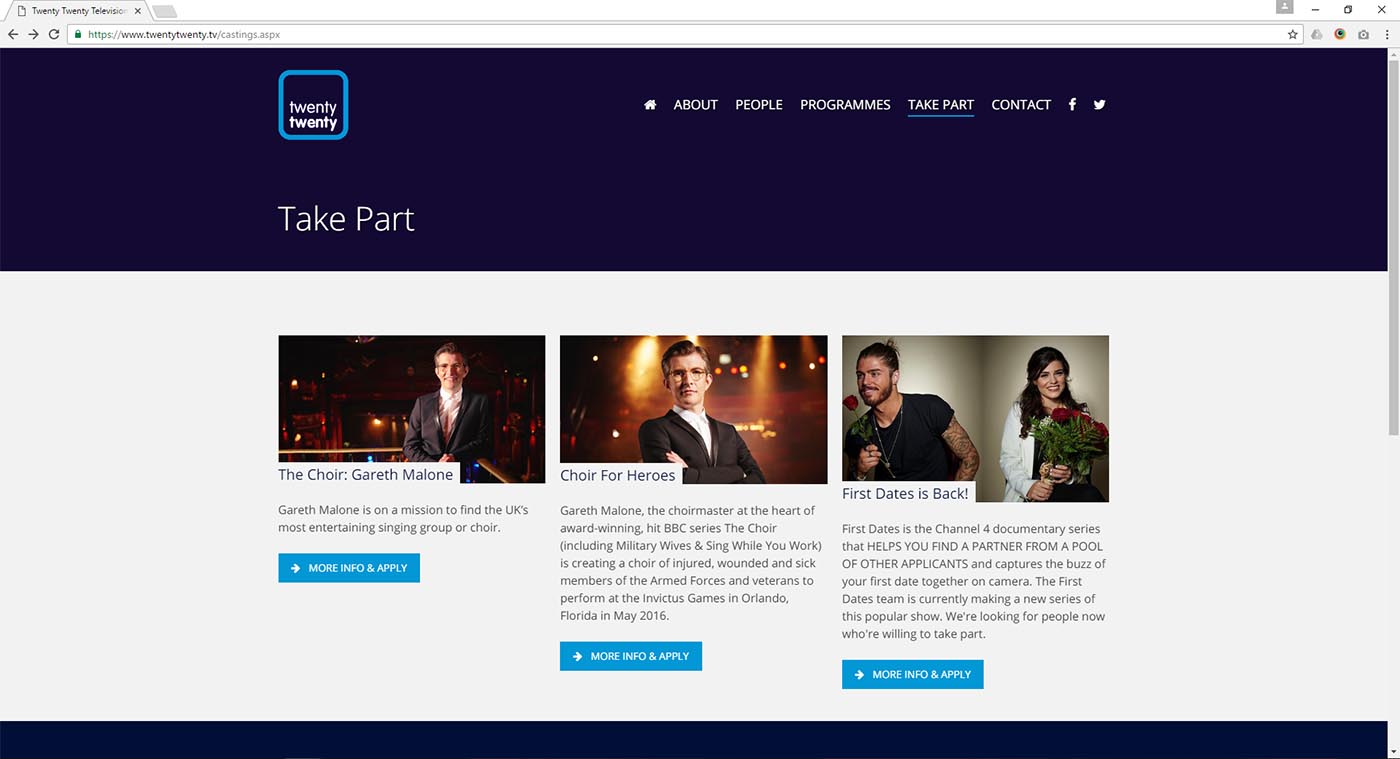Go to the Home icon in navigation
The image size is (1400, 759).
650,105
